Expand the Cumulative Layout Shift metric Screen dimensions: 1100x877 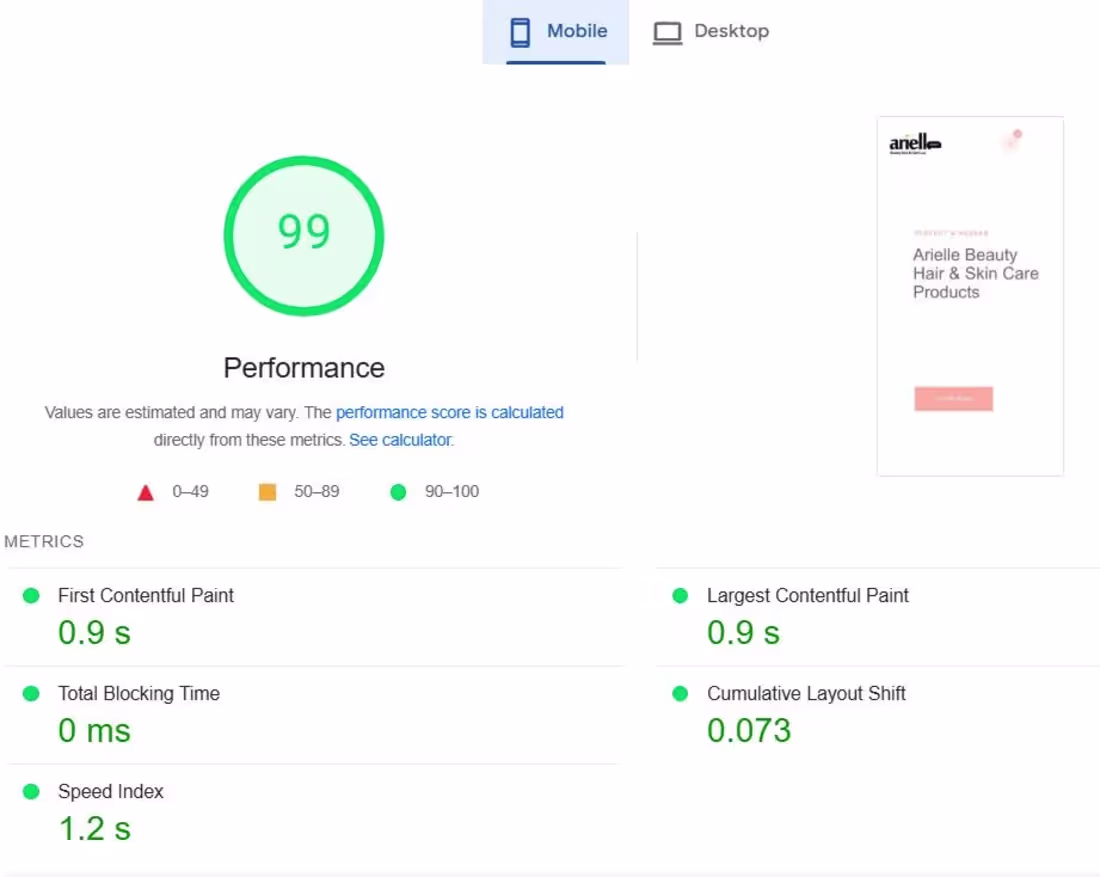878,715
